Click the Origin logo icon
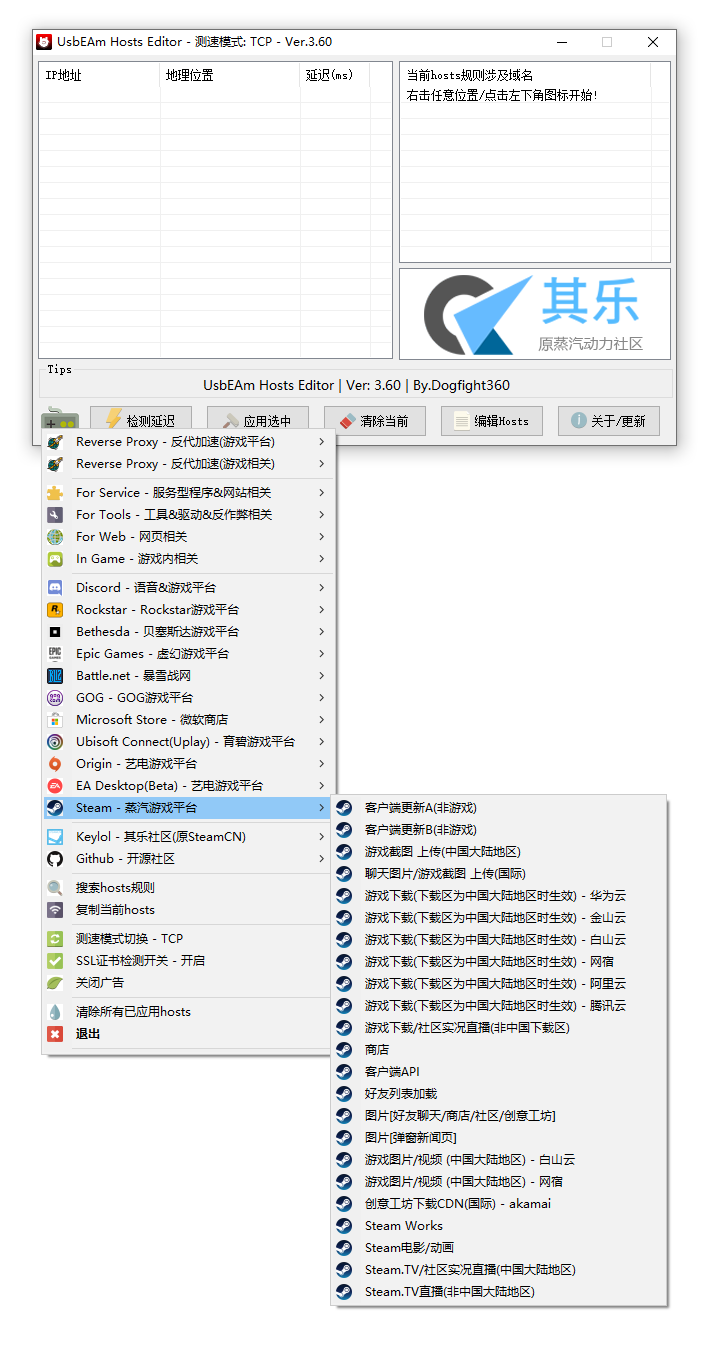This screenshot has height=1345, width=717. coord(56,764)
